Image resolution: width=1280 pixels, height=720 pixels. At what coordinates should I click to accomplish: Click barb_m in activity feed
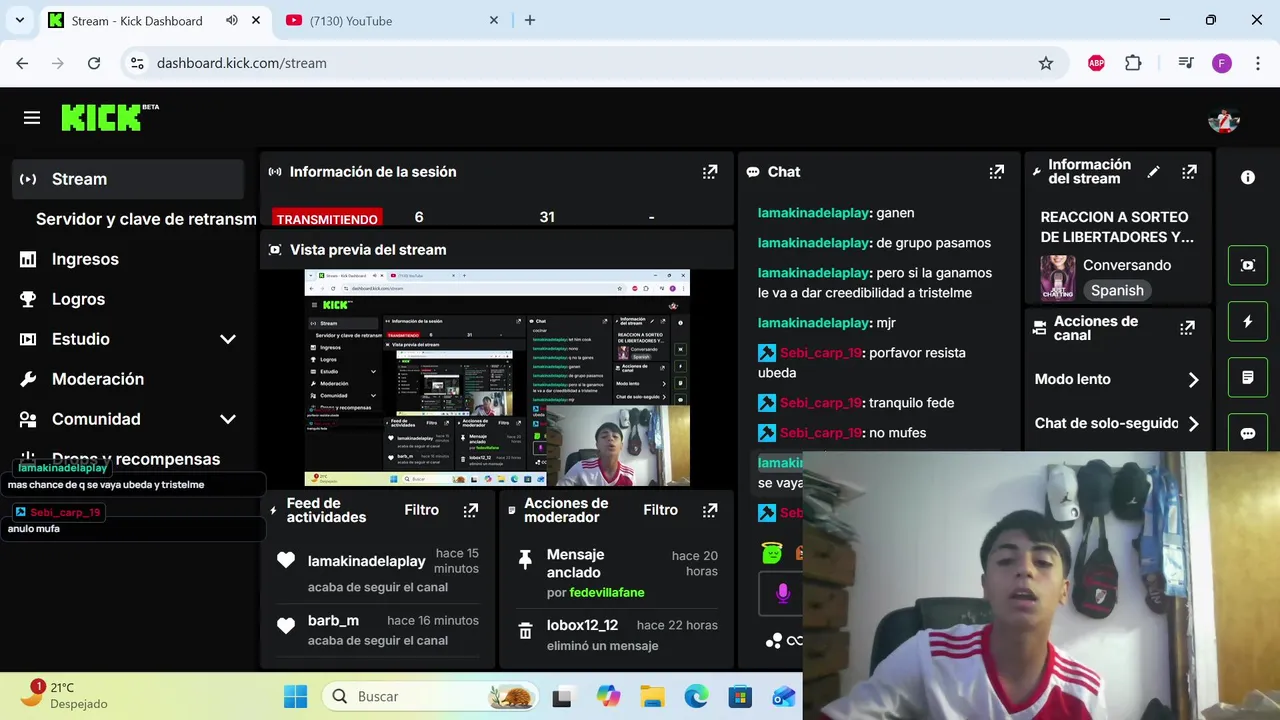tap(333, 621)
